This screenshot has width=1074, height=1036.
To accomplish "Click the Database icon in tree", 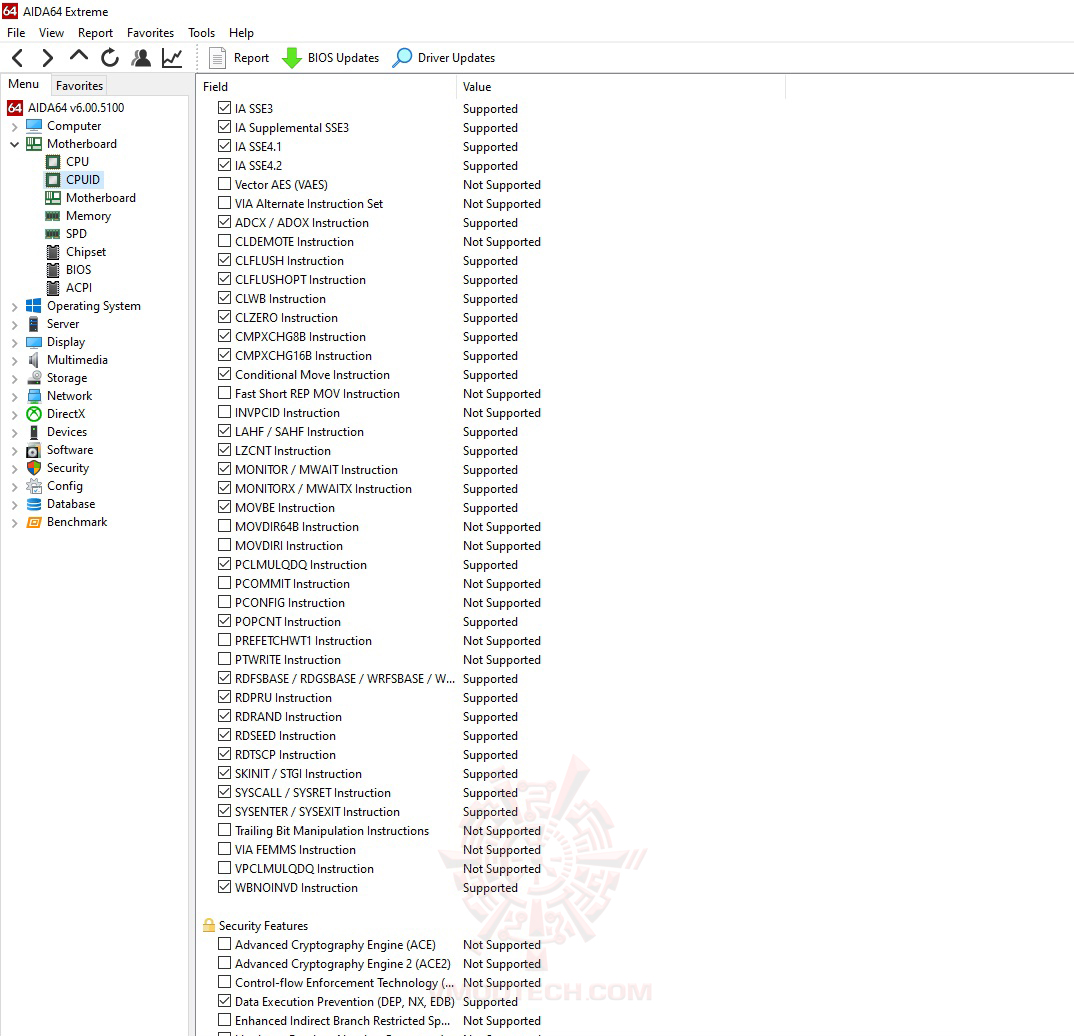I will pos(34,505).
